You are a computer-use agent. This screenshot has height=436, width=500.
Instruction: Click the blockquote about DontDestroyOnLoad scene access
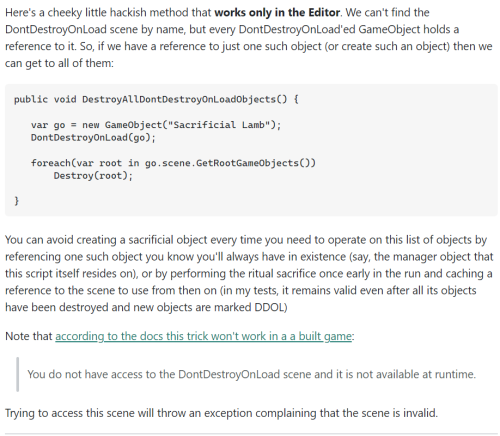tap(251, 374)
